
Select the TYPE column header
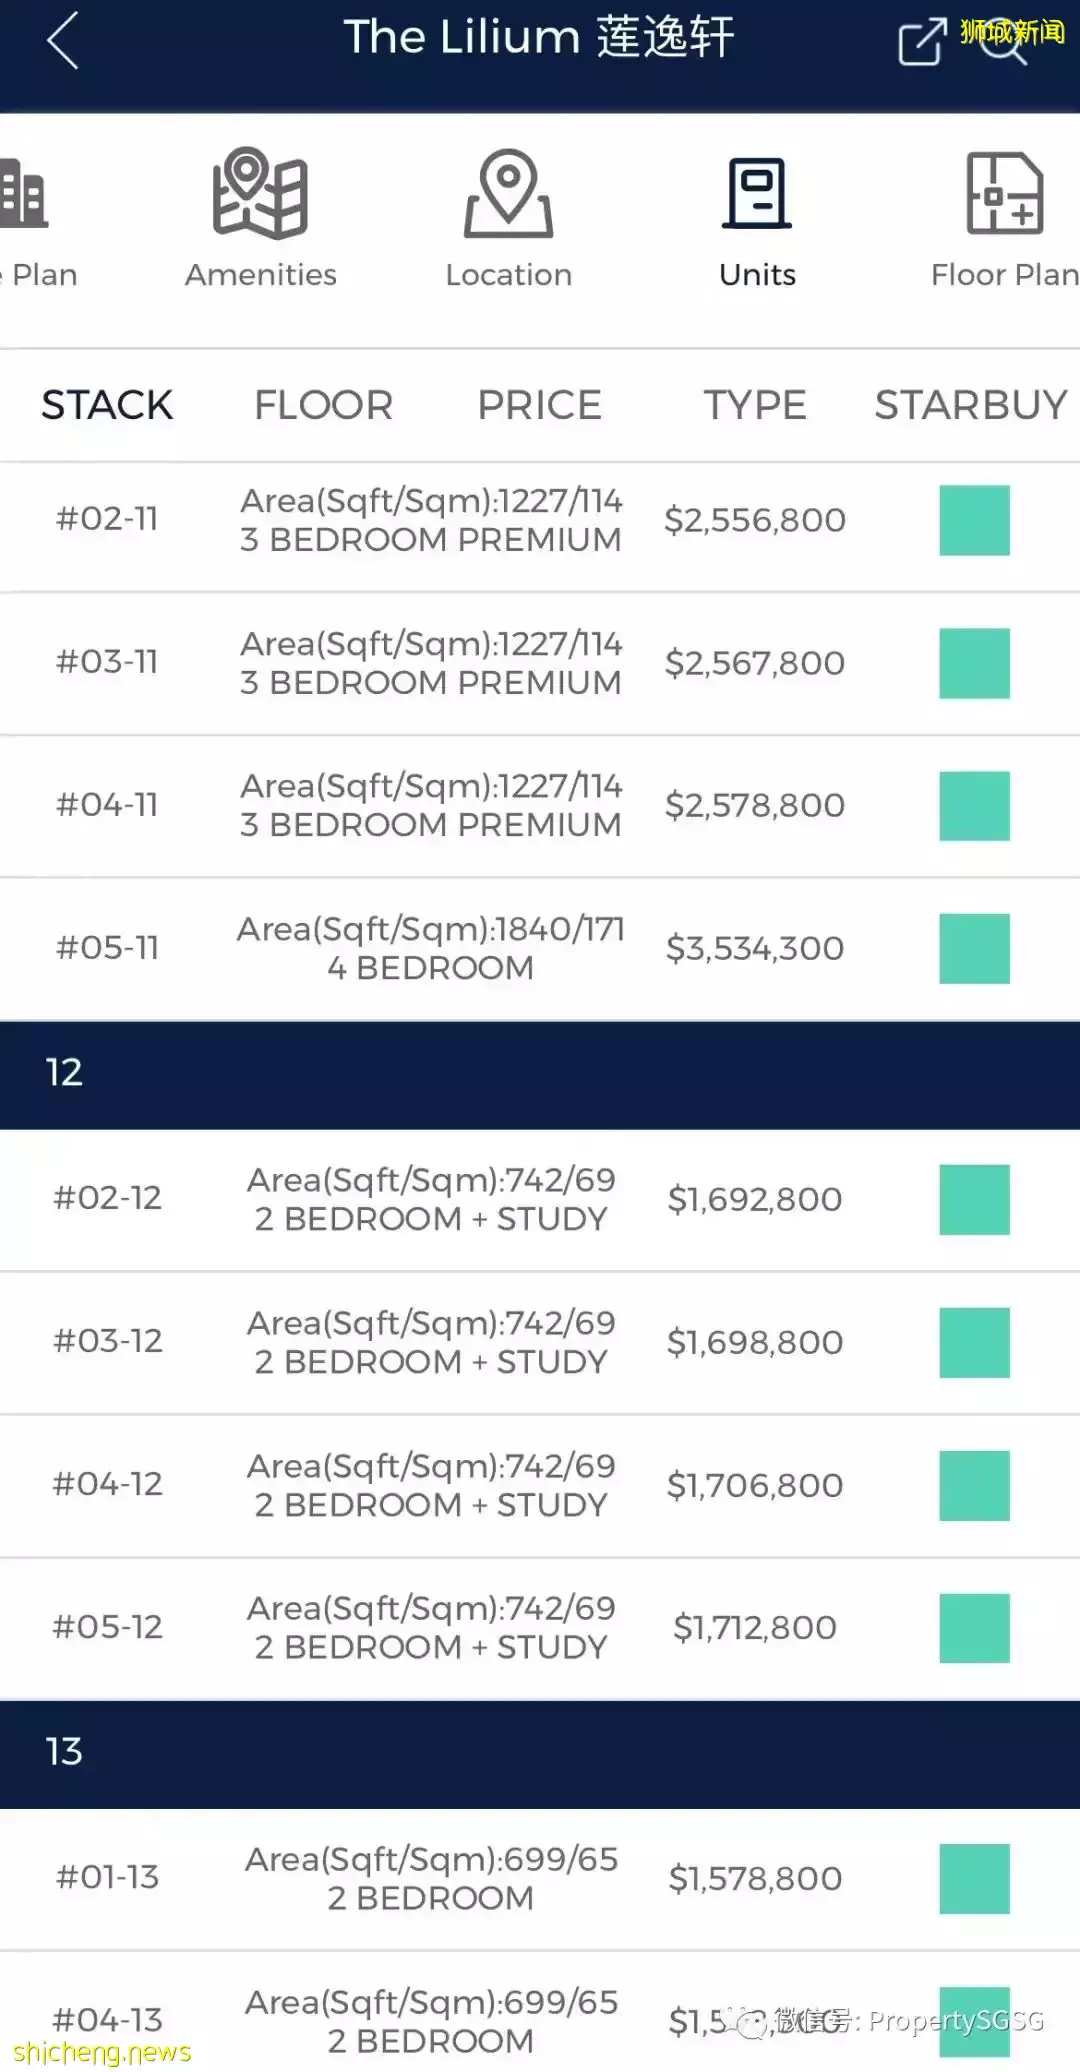coord(755,405)
